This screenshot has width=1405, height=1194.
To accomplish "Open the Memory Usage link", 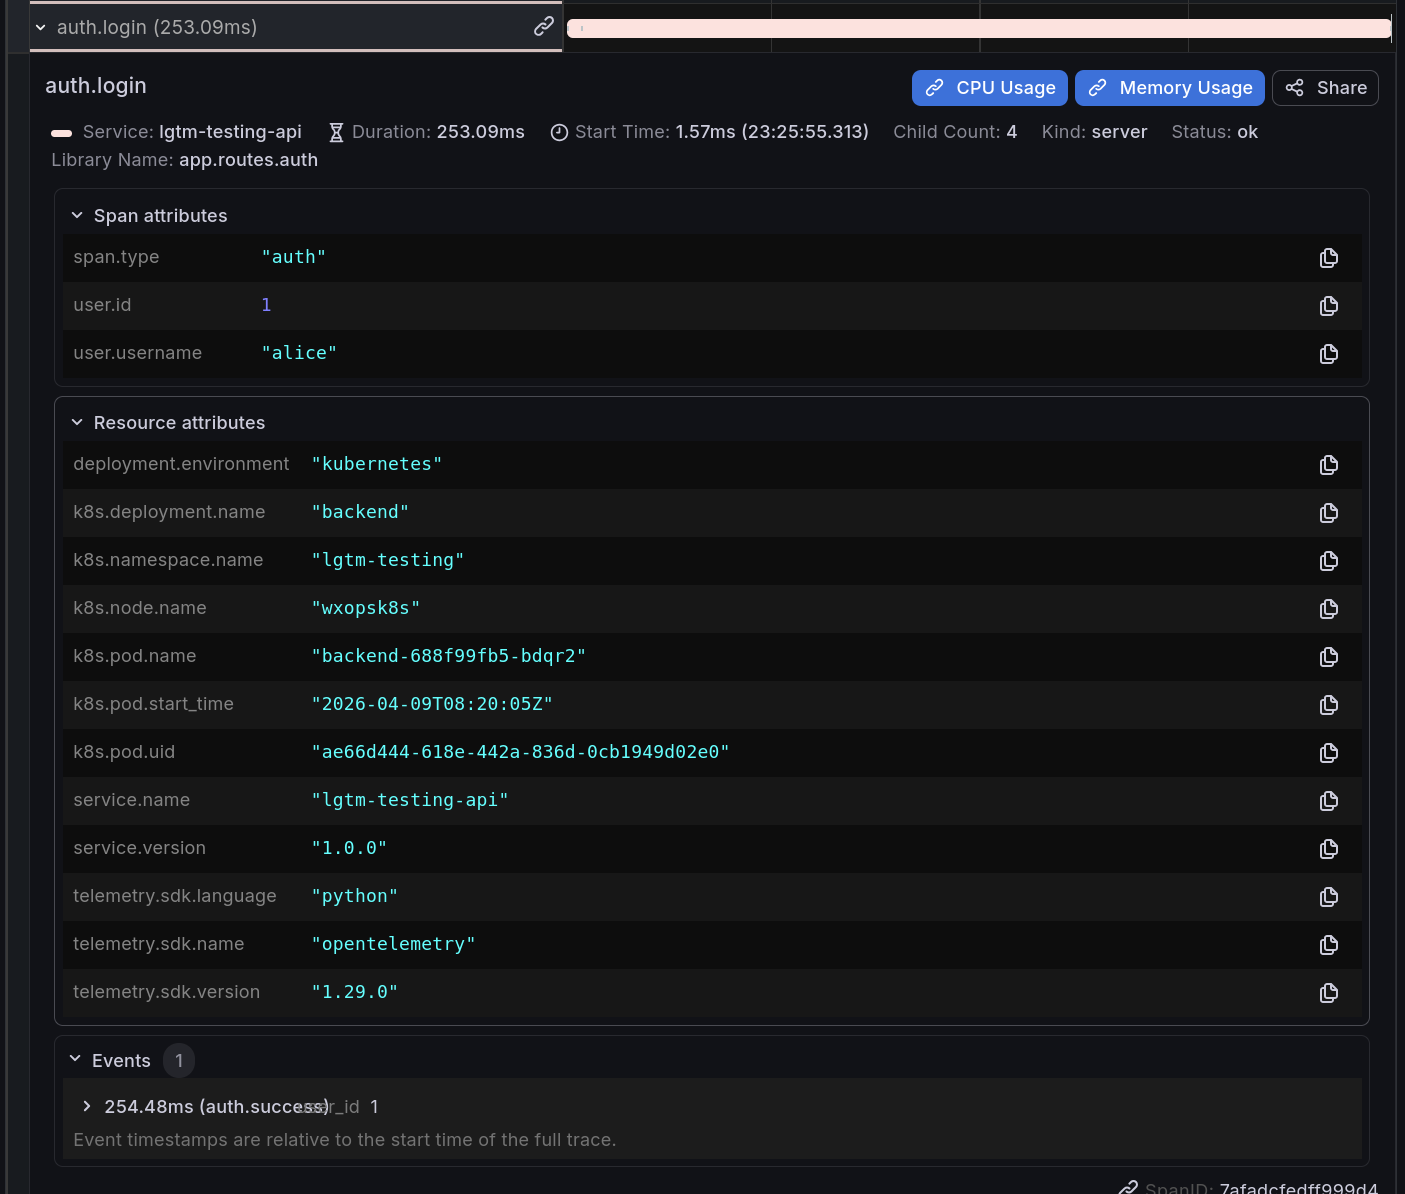I will tap(1169, 88).
